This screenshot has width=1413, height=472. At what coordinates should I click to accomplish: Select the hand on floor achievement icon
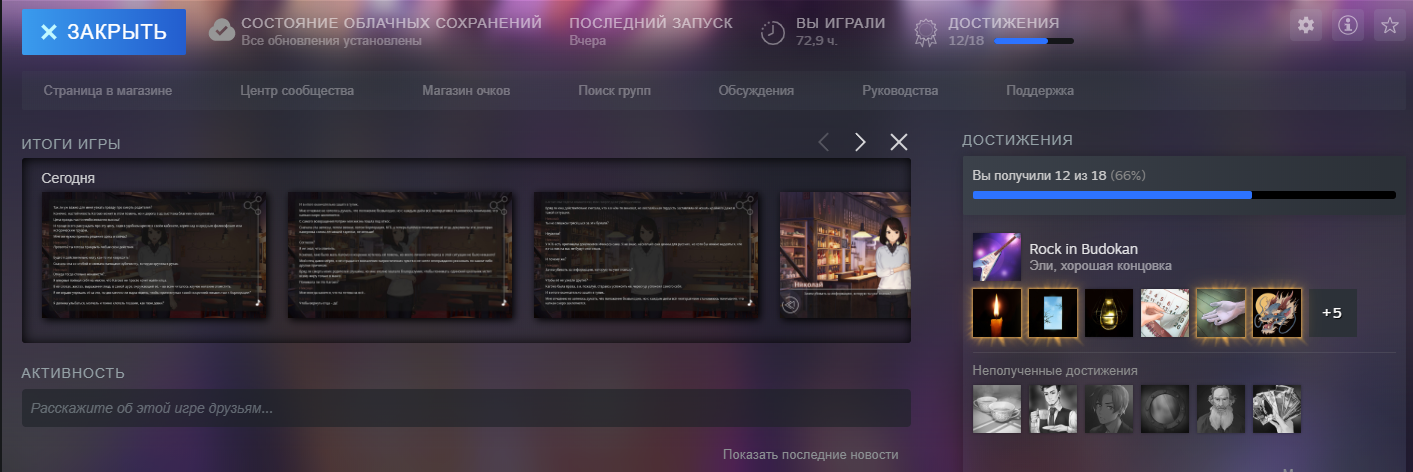(x=1221, y=313)
